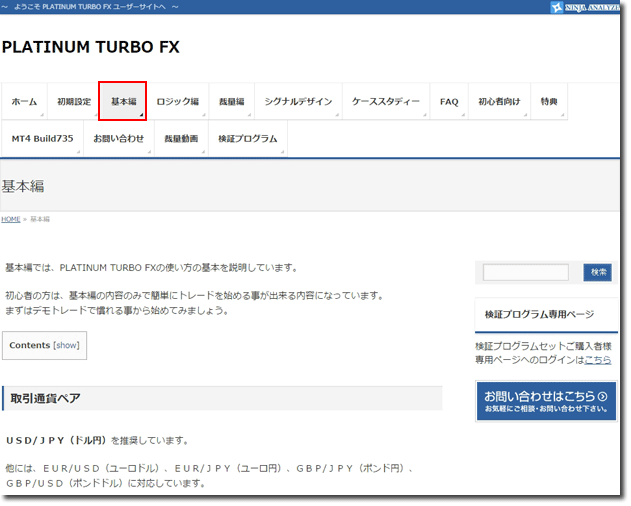Click into the search input field

(526, 273)
